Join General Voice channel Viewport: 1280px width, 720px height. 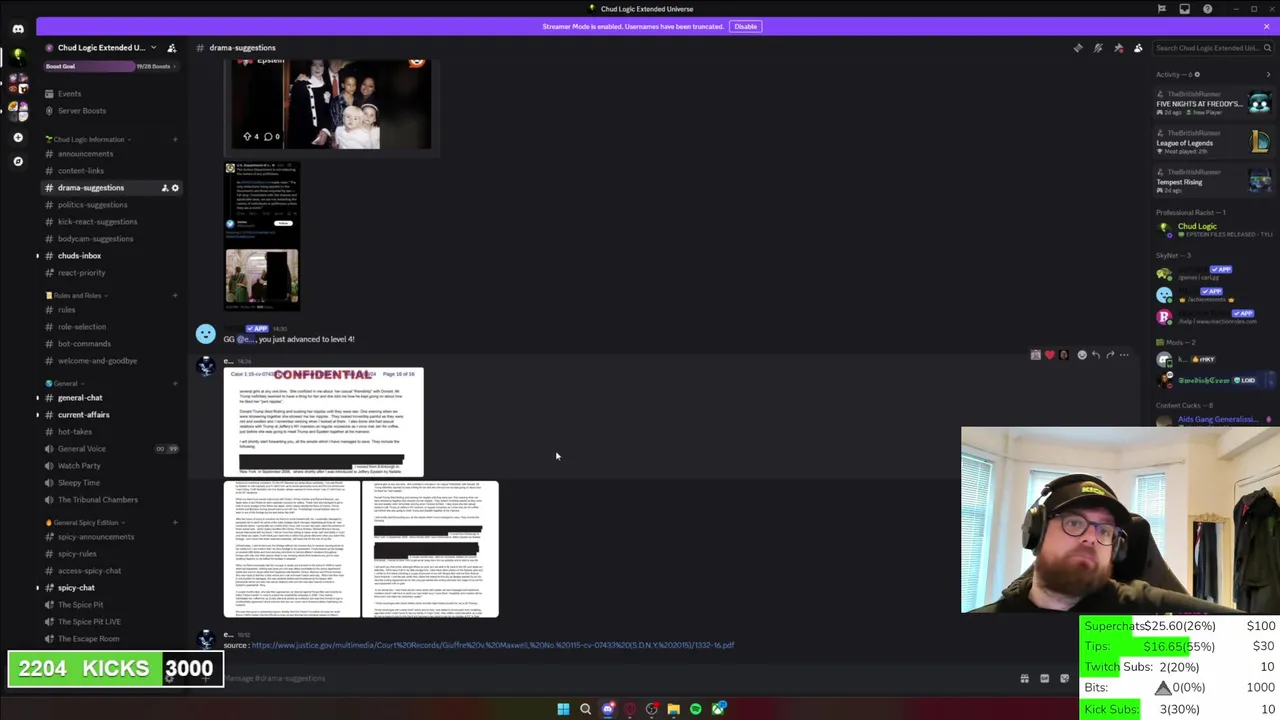(x=110, y=449)
